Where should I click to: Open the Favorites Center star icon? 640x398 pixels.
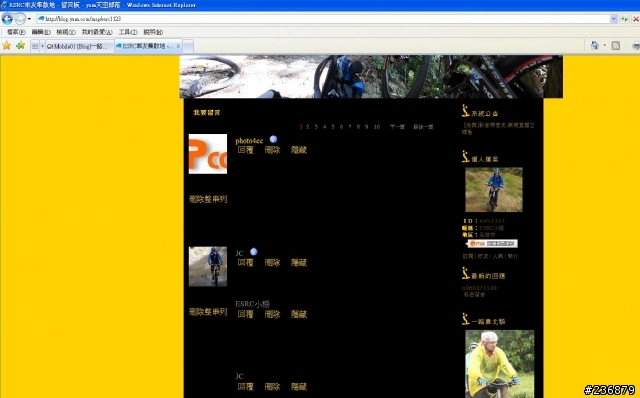(7, 46)
